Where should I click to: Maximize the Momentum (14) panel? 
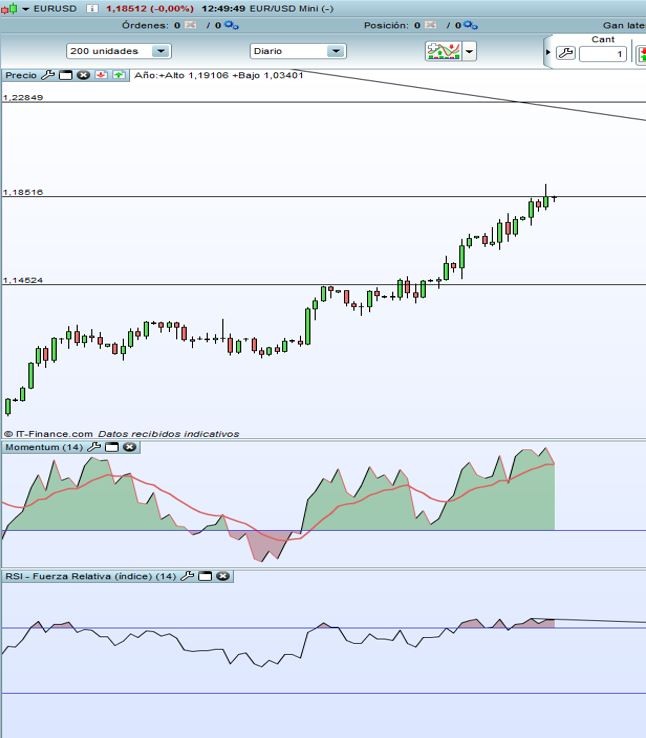tap(112, 447)
